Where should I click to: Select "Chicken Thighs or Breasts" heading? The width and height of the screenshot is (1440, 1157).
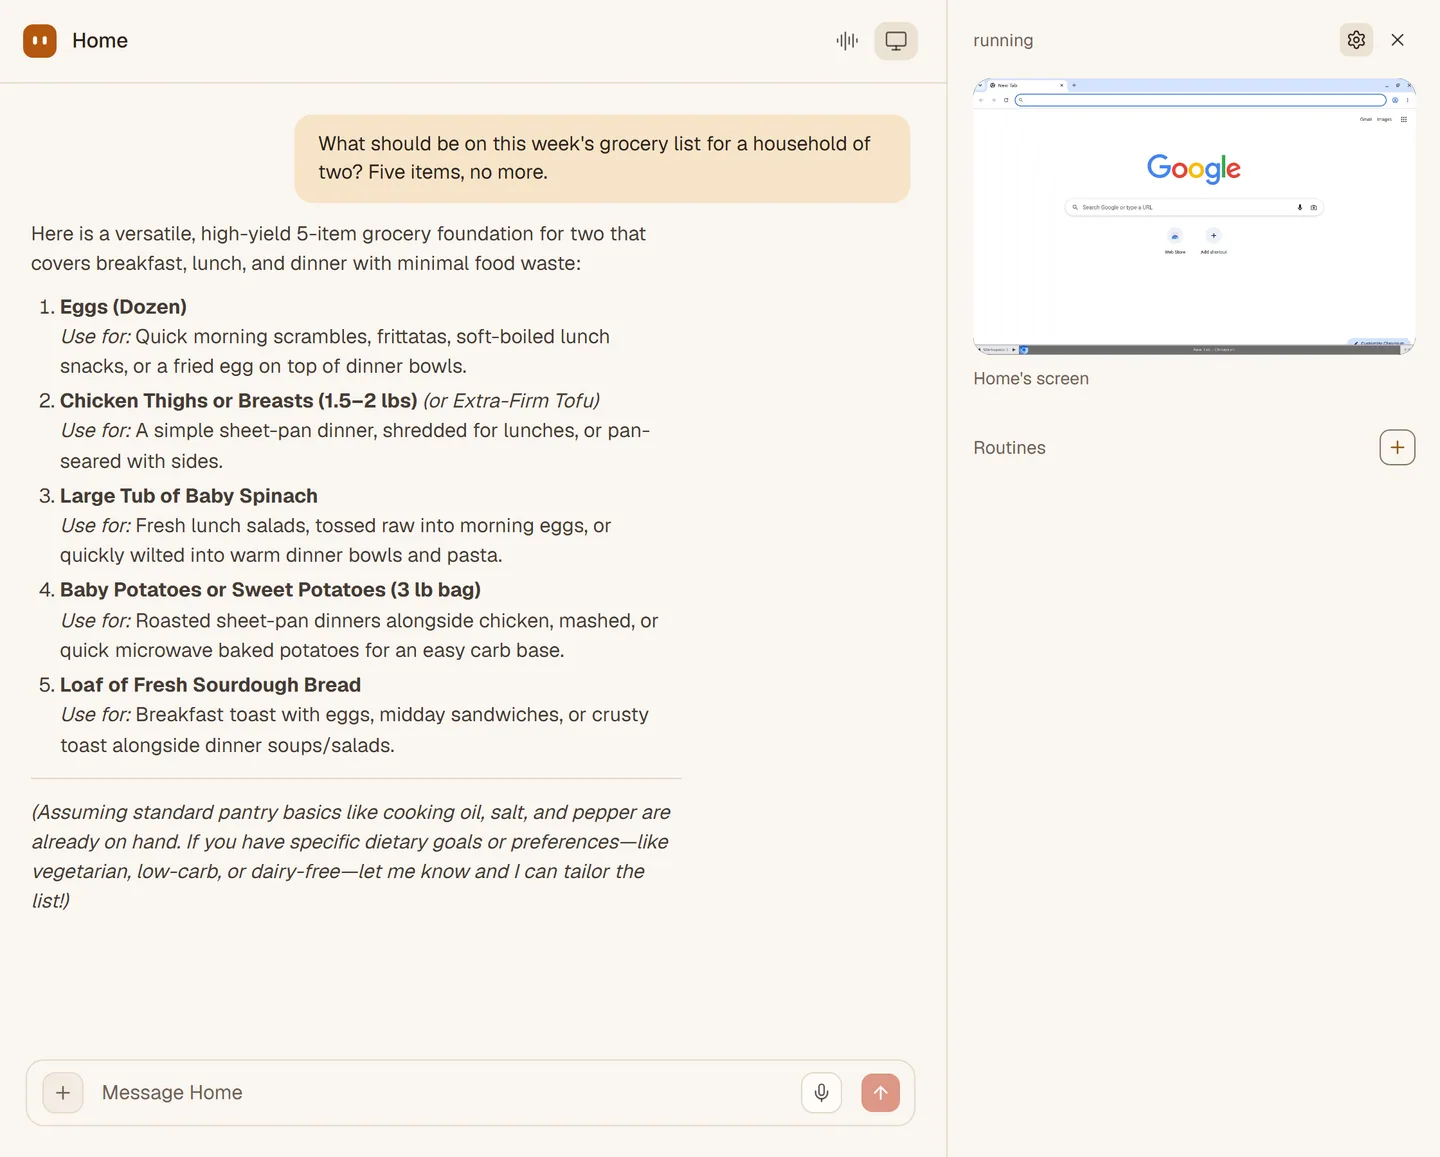point(238,401)
